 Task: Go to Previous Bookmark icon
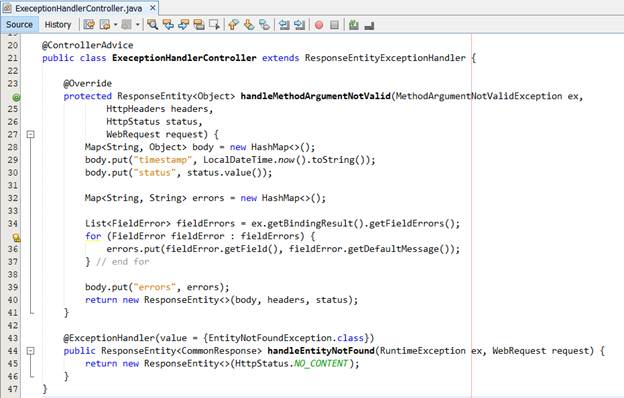point(233,25)
